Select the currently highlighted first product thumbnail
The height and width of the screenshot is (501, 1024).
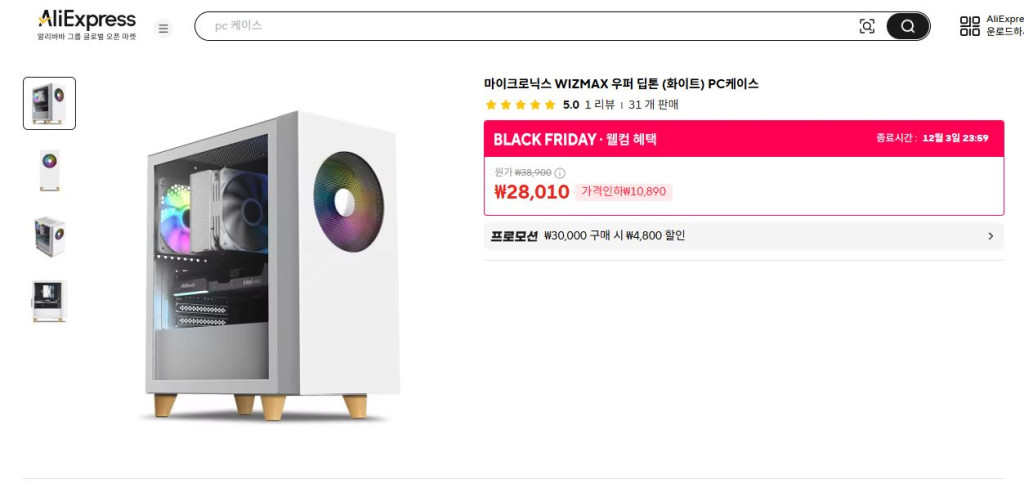click(49, 103)
